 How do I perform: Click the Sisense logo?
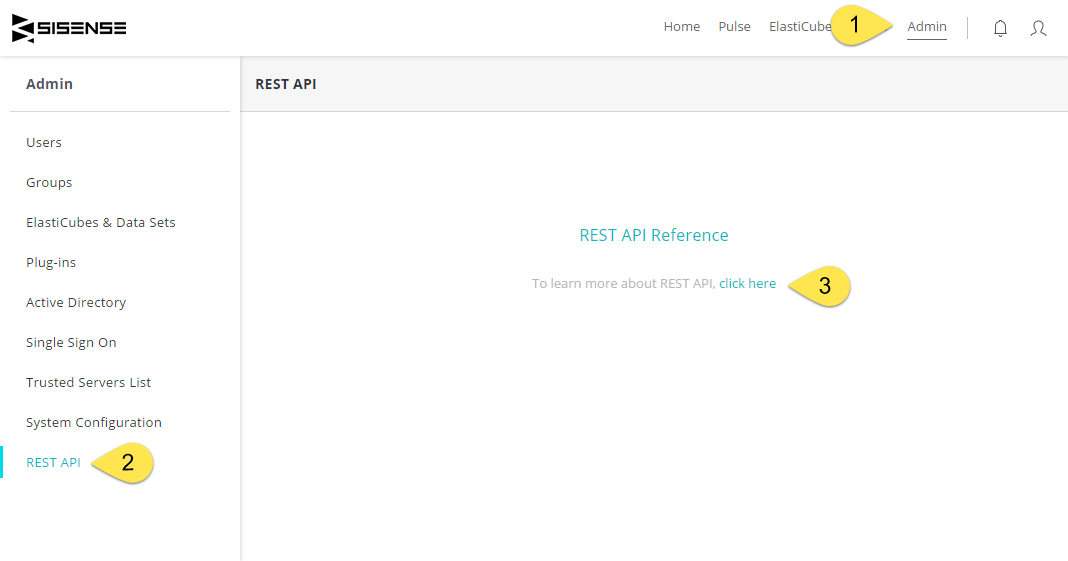point(69,28)
